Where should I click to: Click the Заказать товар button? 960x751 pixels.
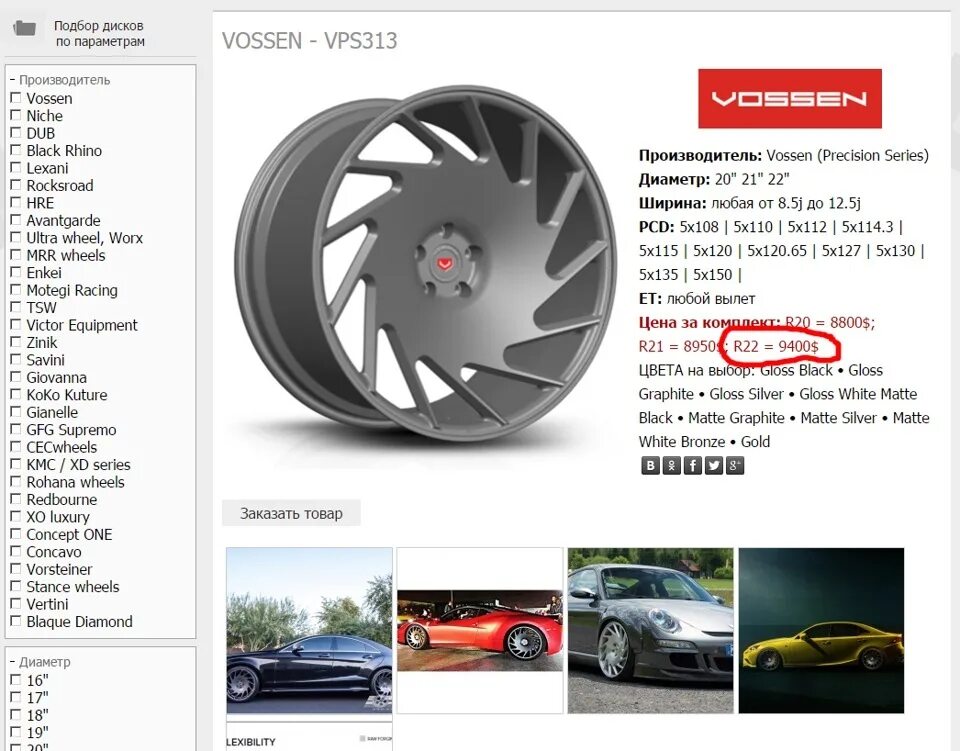(x=291, y=514)
